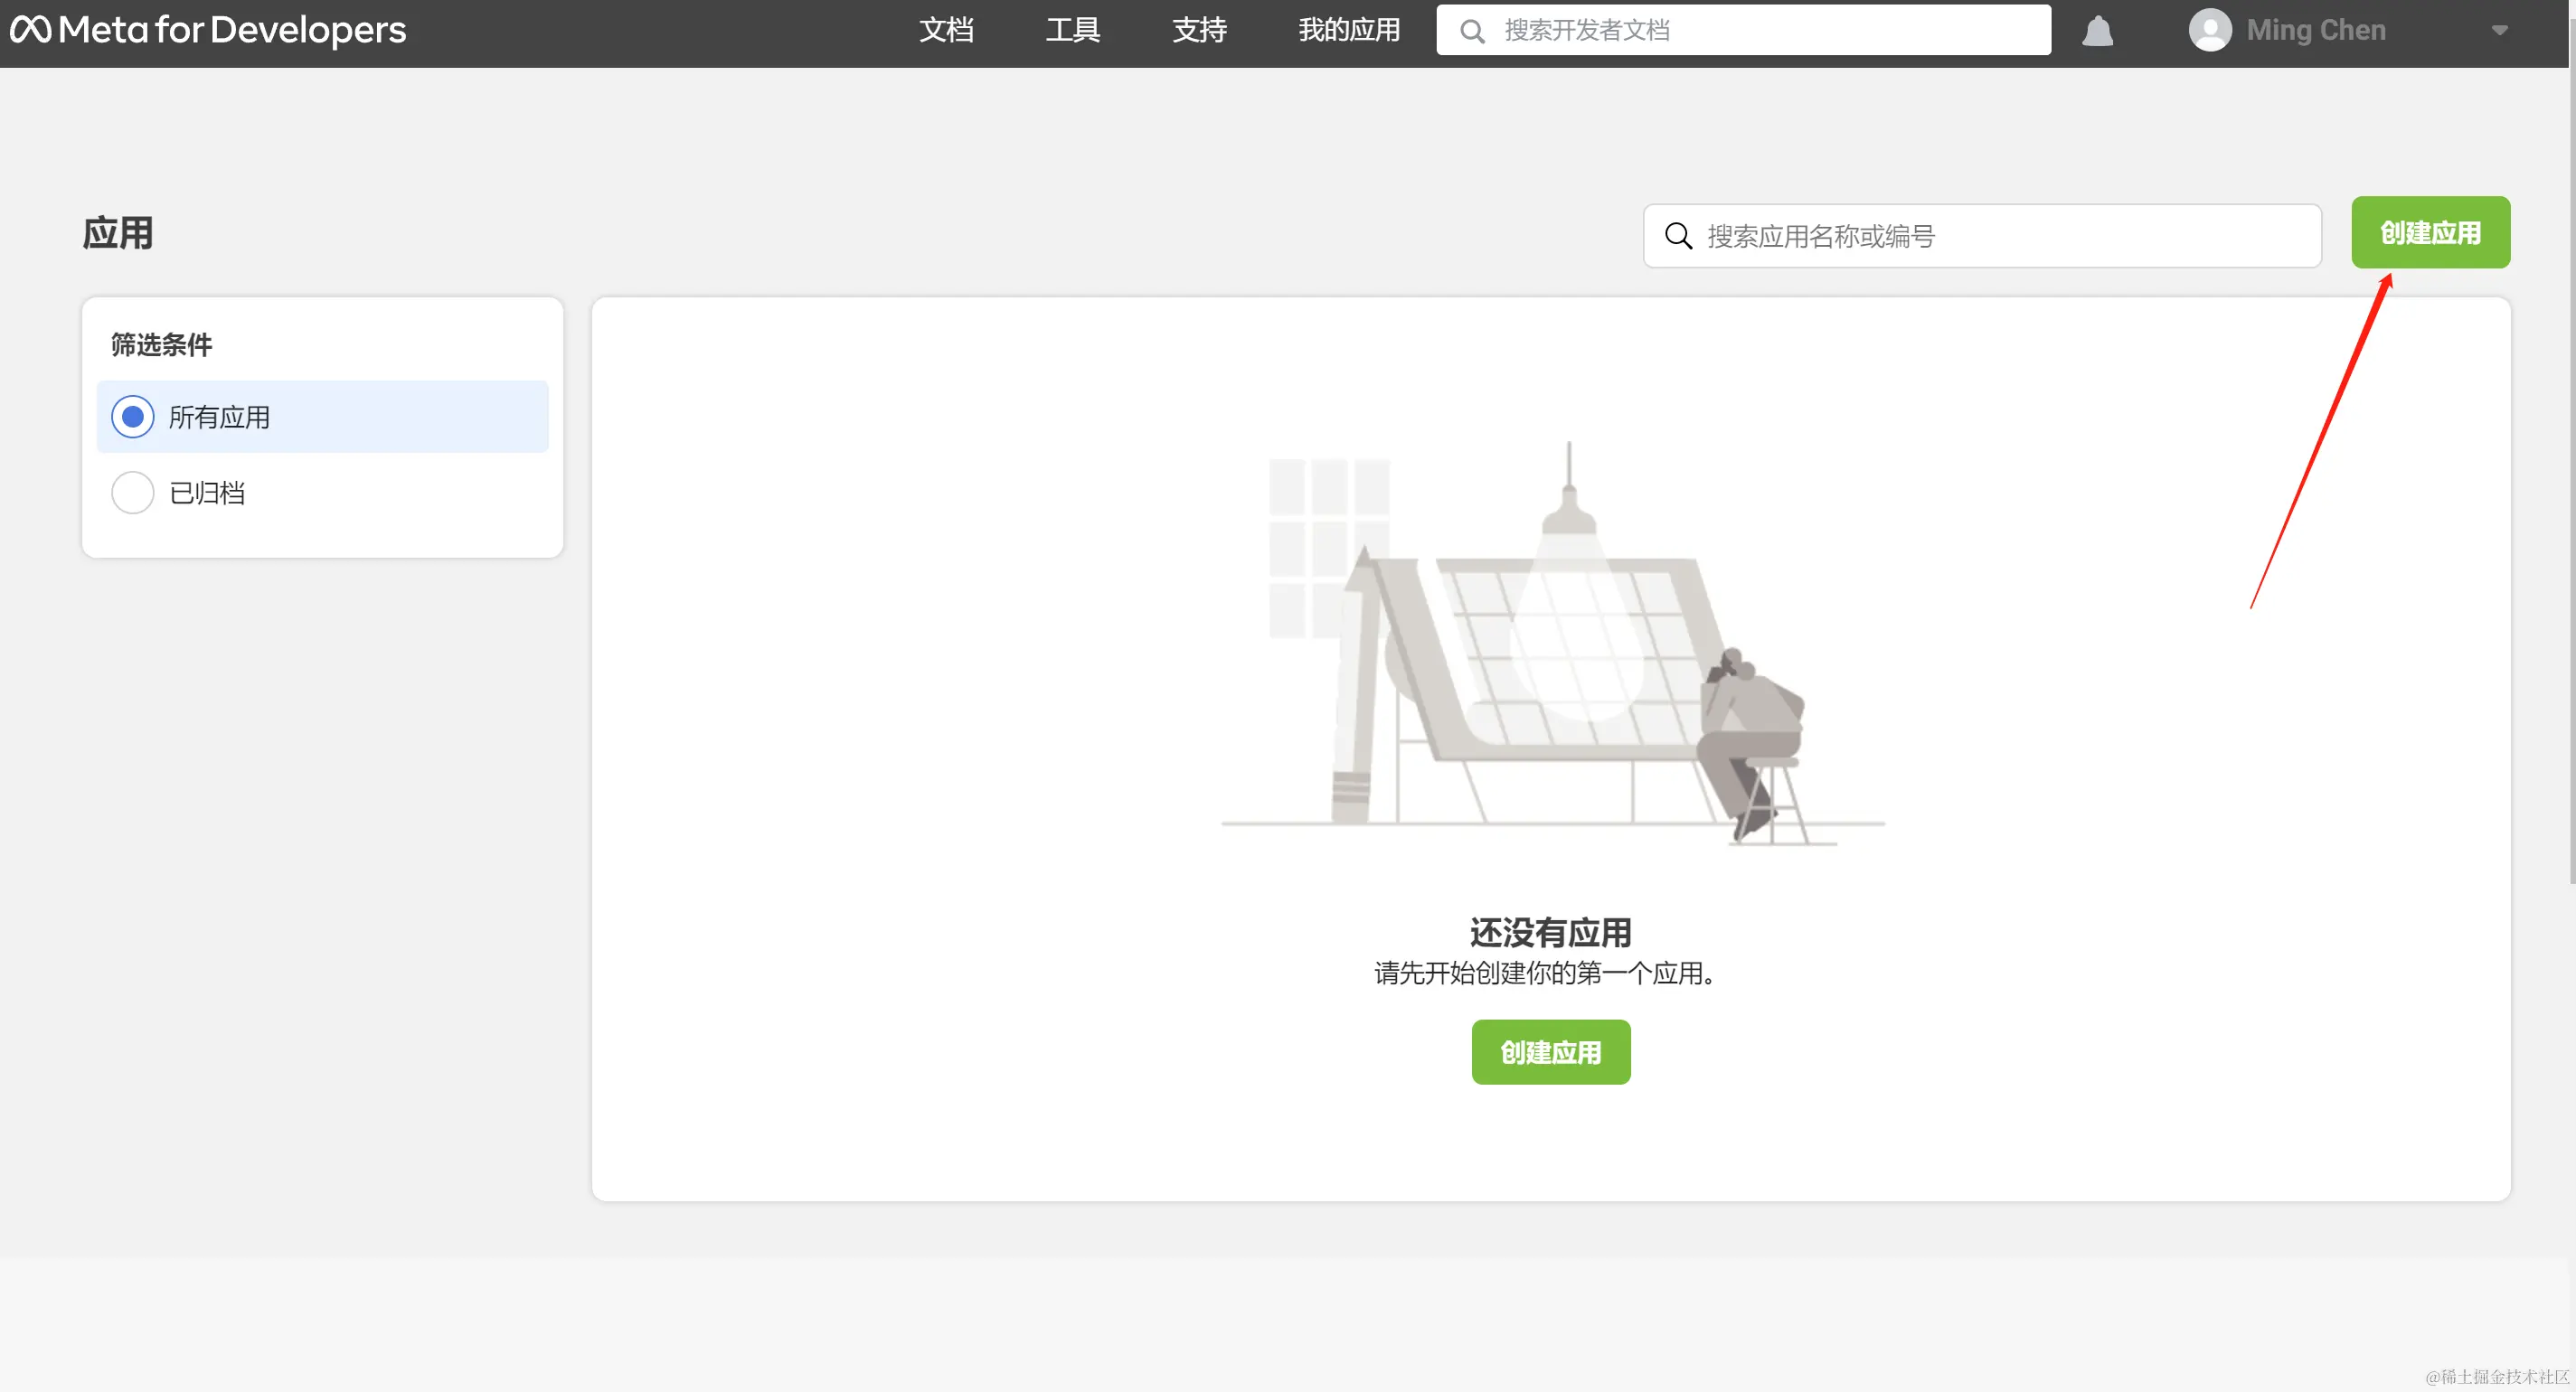Click the magnifier icon in app search
The width and height of the screenshot is (2576, 1392).
pos(1677,236)
